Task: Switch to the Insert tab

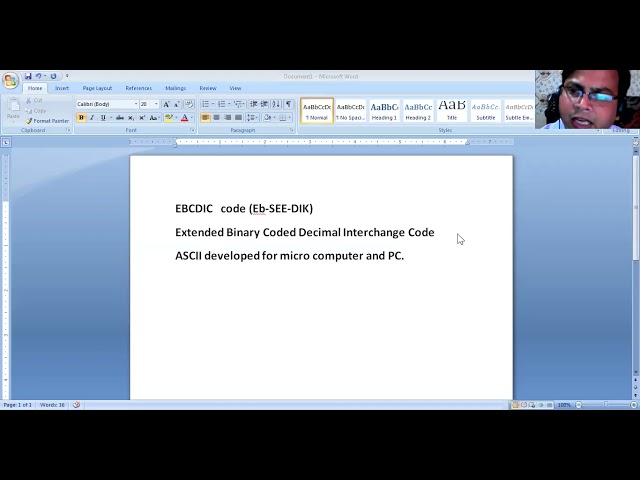Action: click(x=62, y=88)
